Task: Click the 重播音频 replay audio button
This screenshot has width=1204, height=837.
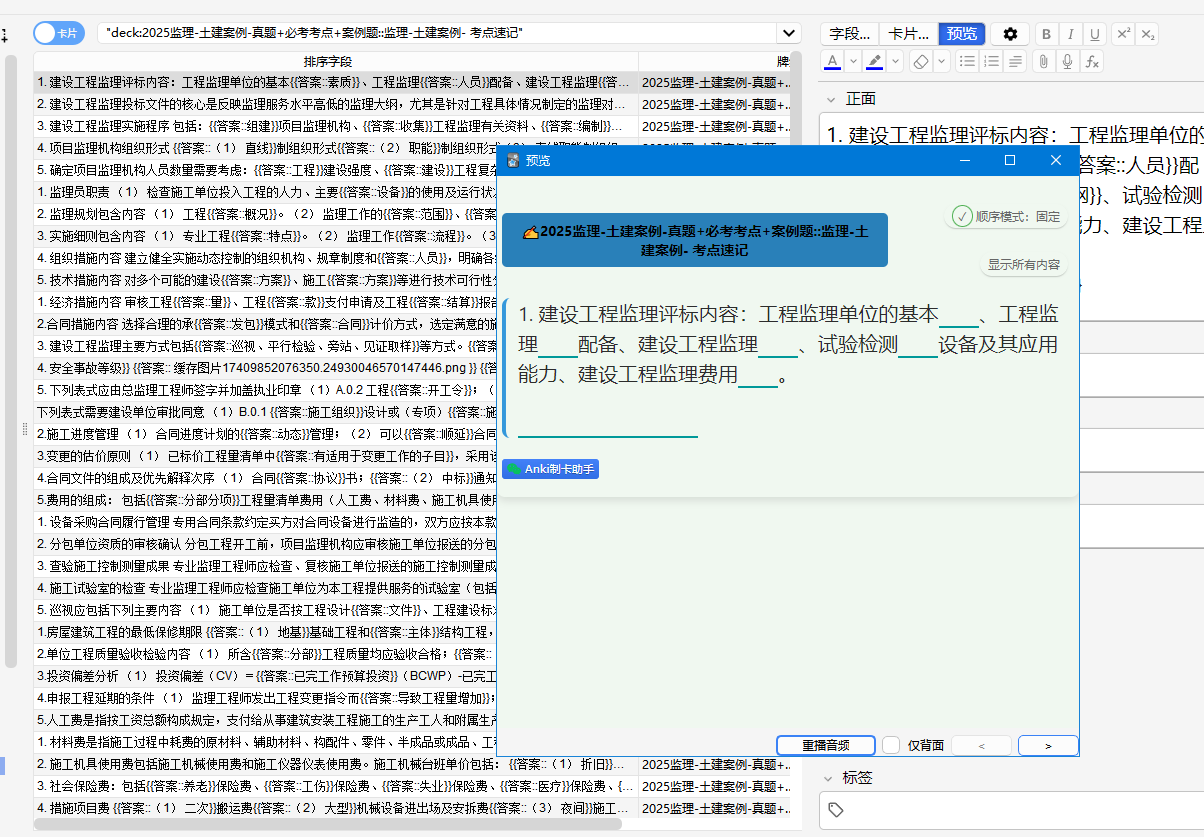Action: 826,745
